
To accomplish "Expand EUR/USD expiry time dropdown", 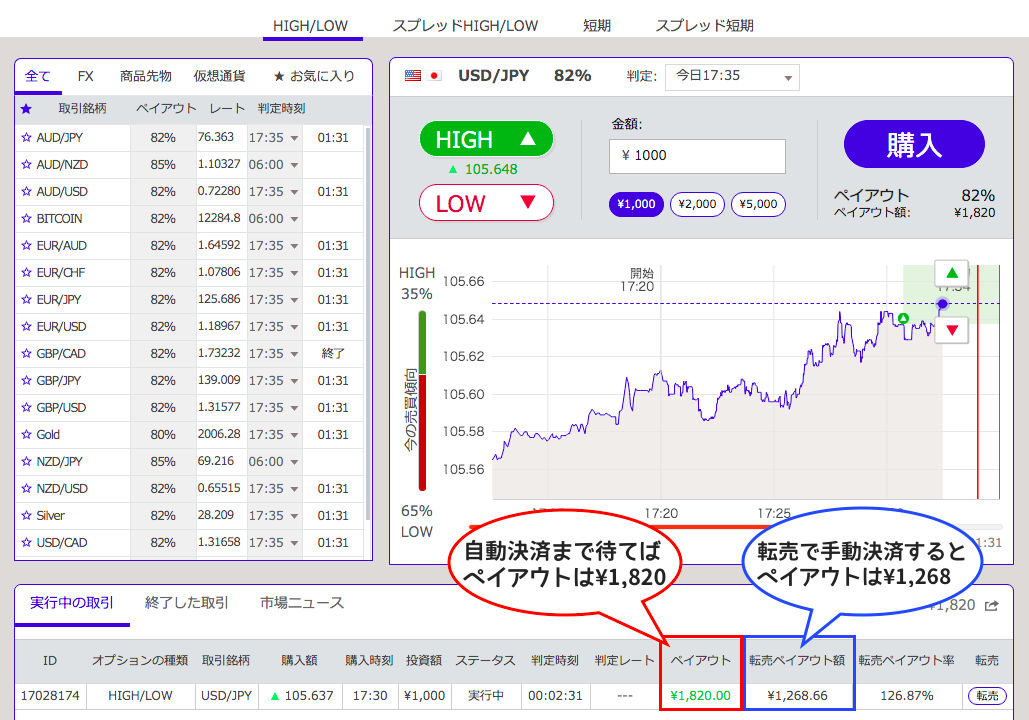I will click(294, 327).
